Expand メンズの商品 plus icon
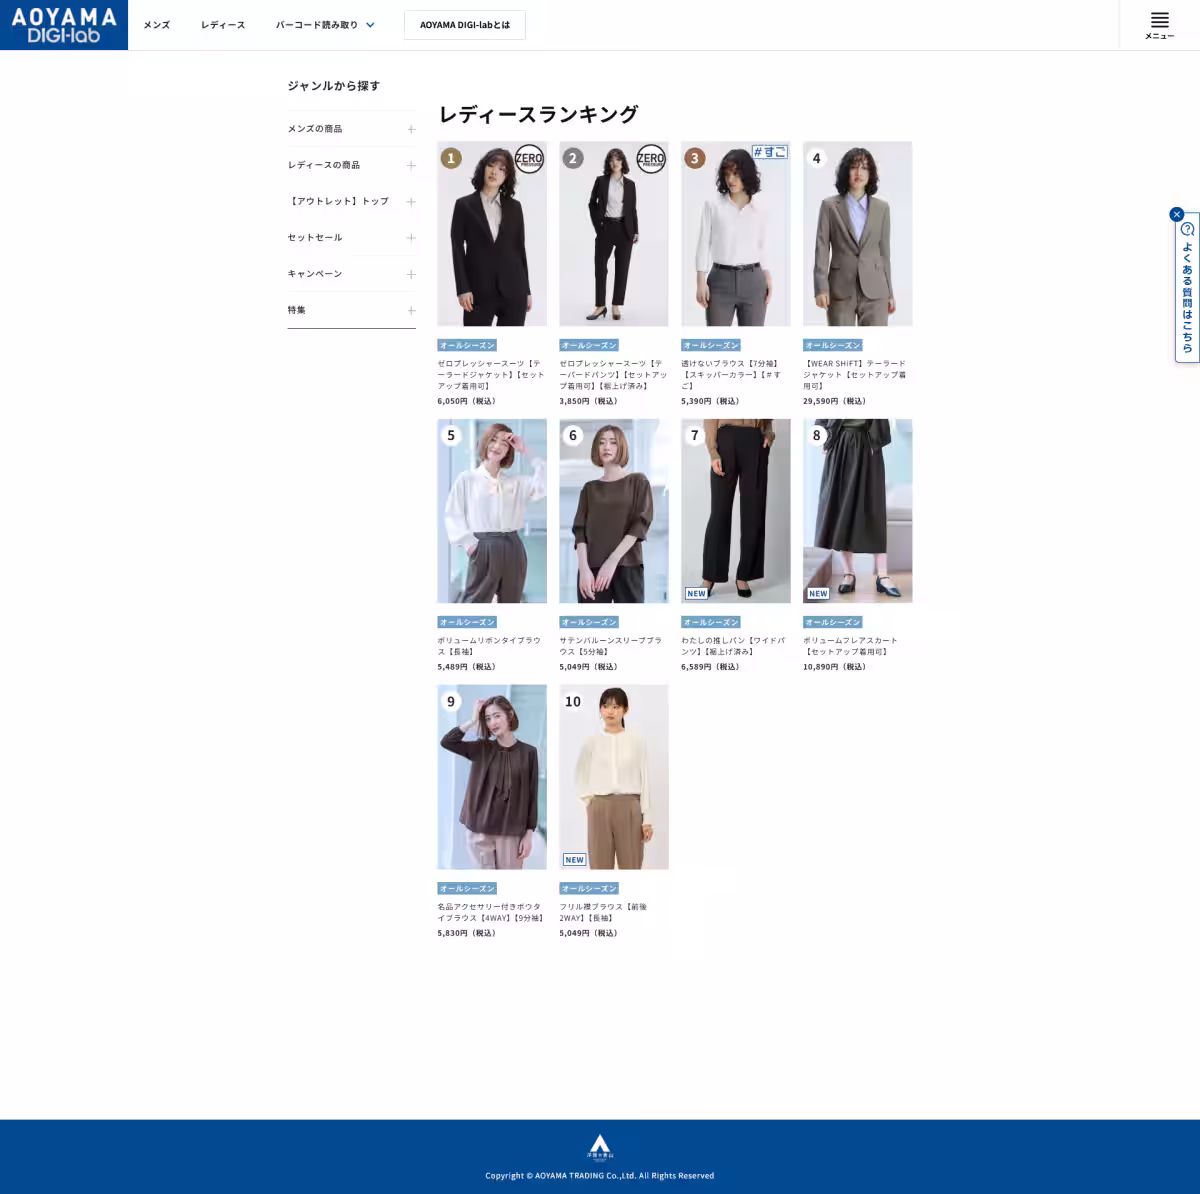The width and height of the screenshot is (1200, 1194). pyautogui.click(x=411, y=129)
